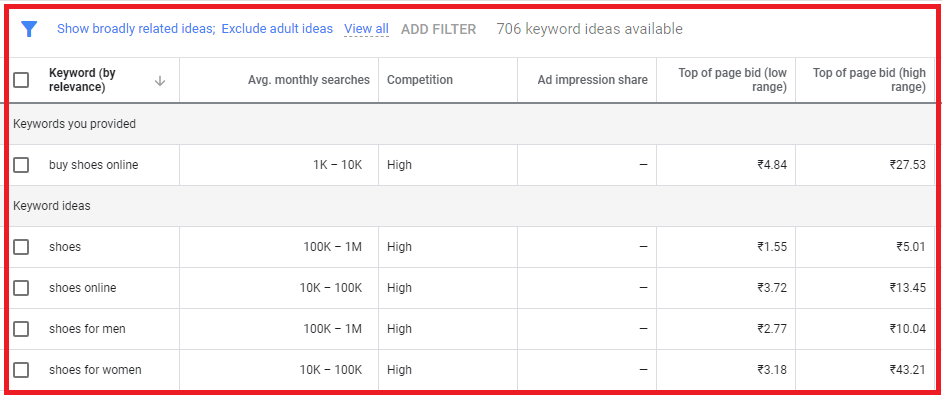Sort by Avg. monthly searches column
Viewport: 942px width, 396px height.
[x=309, y=80]
